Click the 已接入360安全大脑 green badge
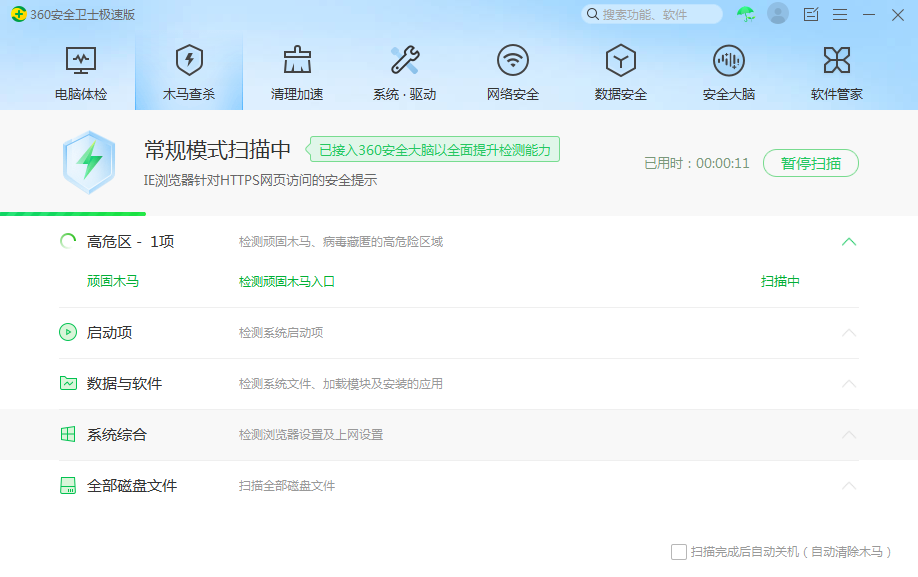This screenshot has width=918, height=577. [x=433, y=149]
